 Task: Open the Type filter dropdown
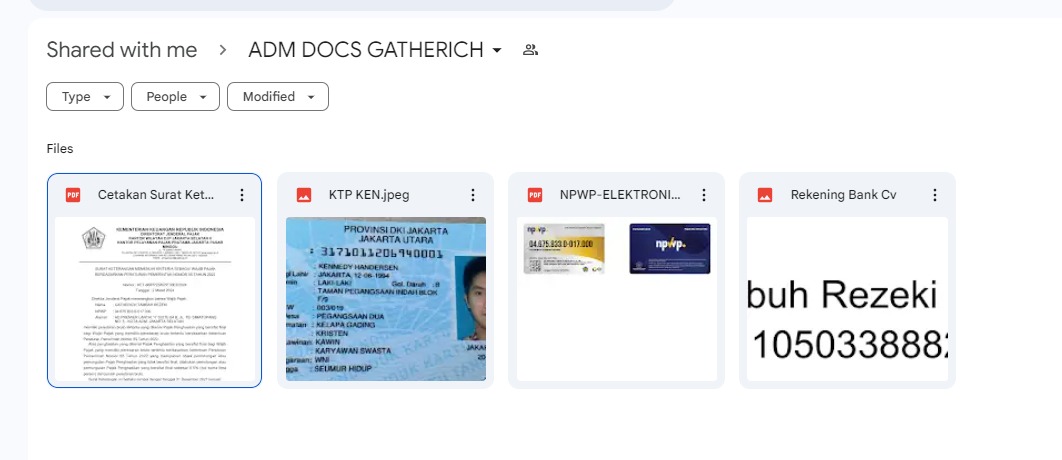click(85, 97)
